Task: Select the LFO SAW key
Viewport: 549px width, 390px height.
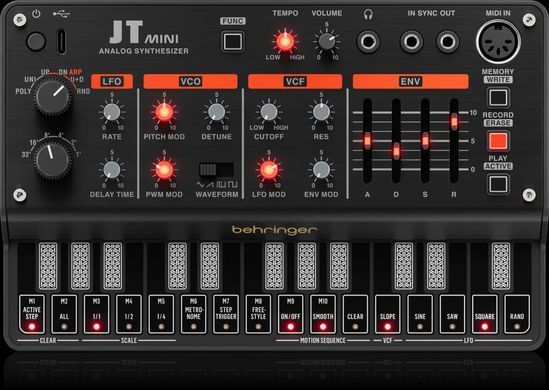Action: click(452, 314)
